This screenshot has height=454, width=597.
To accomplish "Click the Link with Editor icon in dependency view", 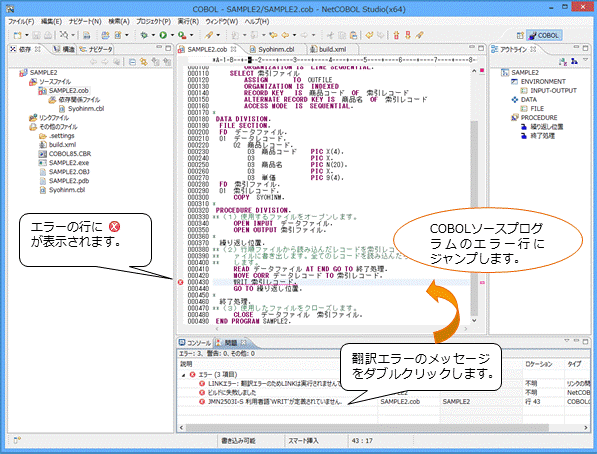I will 144,62.
